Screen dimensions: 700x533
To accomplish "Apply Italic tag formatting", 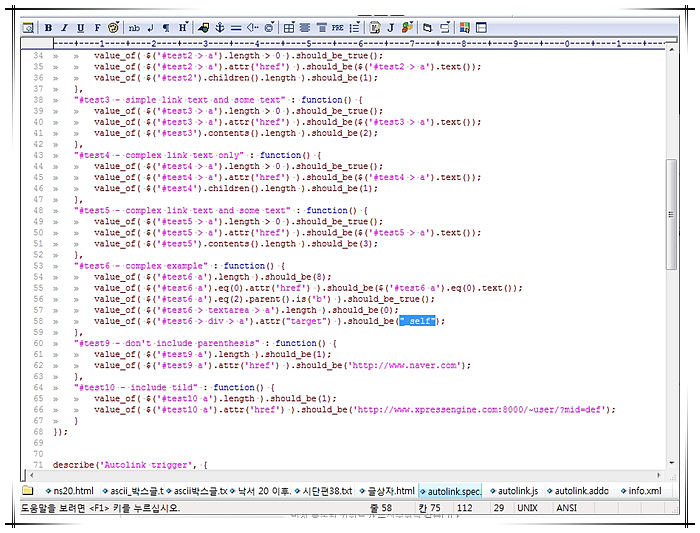I will click(x=64, y=28).
